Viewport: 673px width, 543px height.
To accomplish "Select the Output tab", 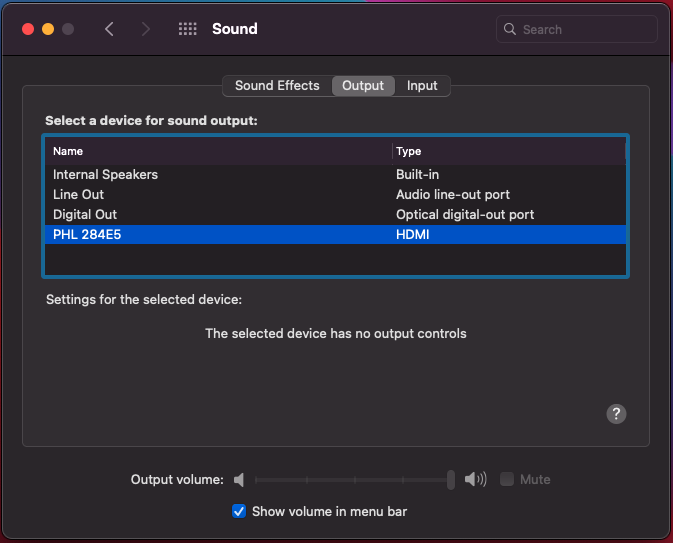I will click(362, 86).
